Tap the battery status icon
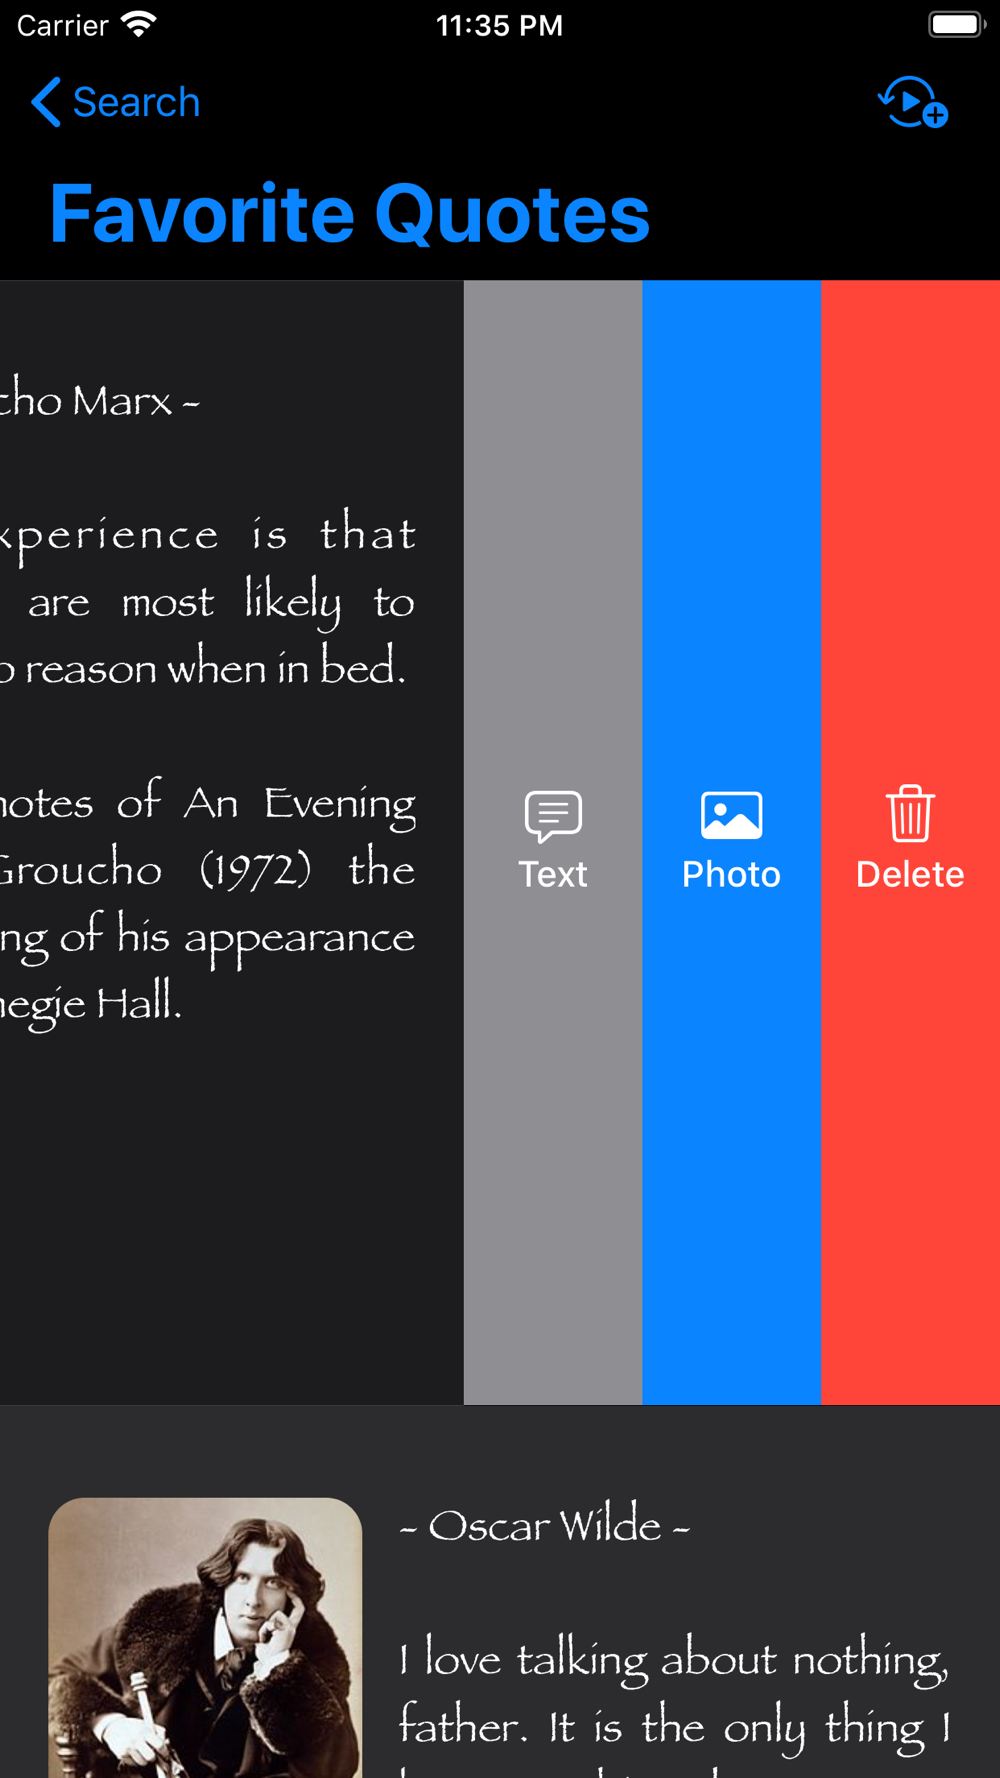Image resolution: width=1000 pixels, height=1778 pixels. point(957,24)
